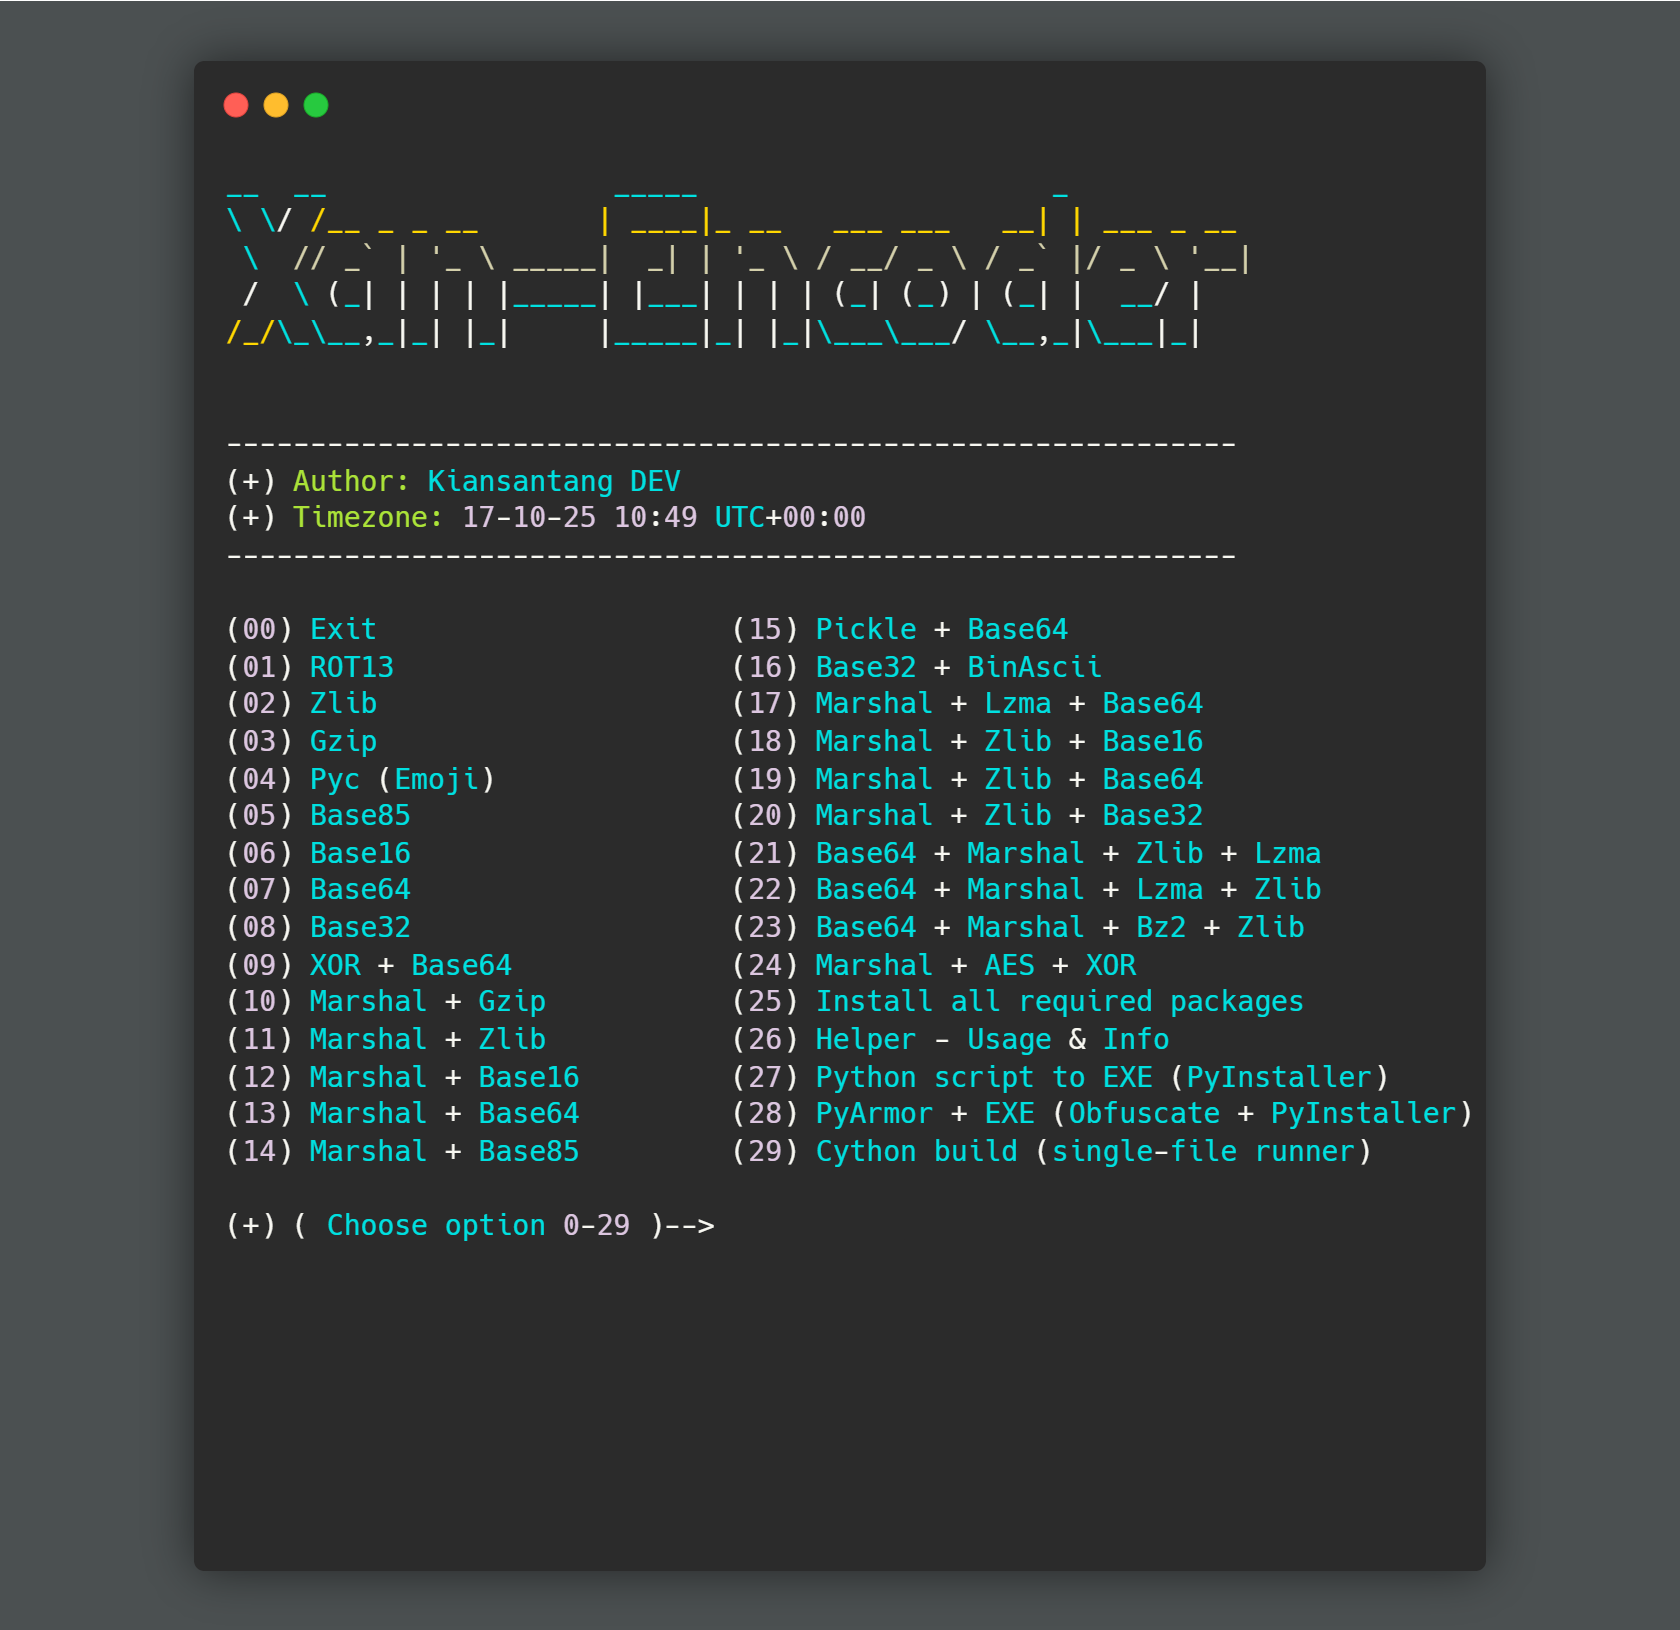Viewport: 1680px width, 1630px height.
Task: Select Marshal + Gzip option
Action: pos(427,1001)
